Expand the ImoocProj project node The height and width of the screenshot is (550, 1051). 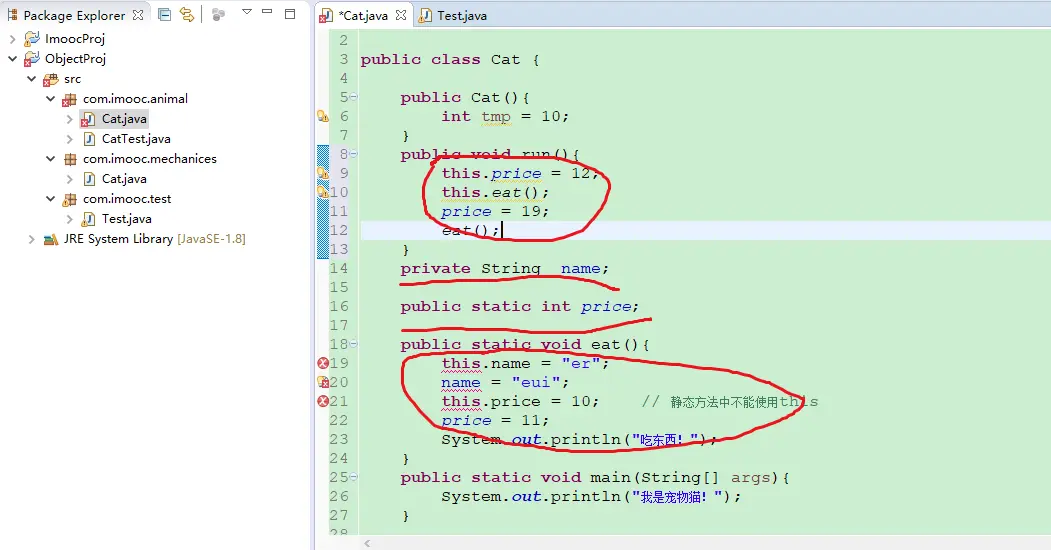12,39
